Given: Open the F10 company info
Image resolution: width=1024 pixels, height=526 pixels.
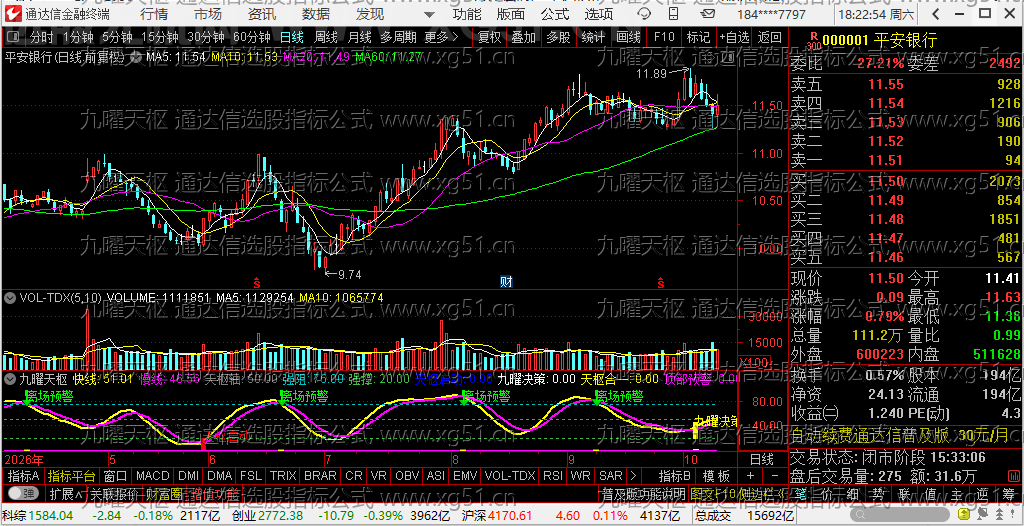Looking at the screenshot, I should pyautogui.click(x=664, y=37).
